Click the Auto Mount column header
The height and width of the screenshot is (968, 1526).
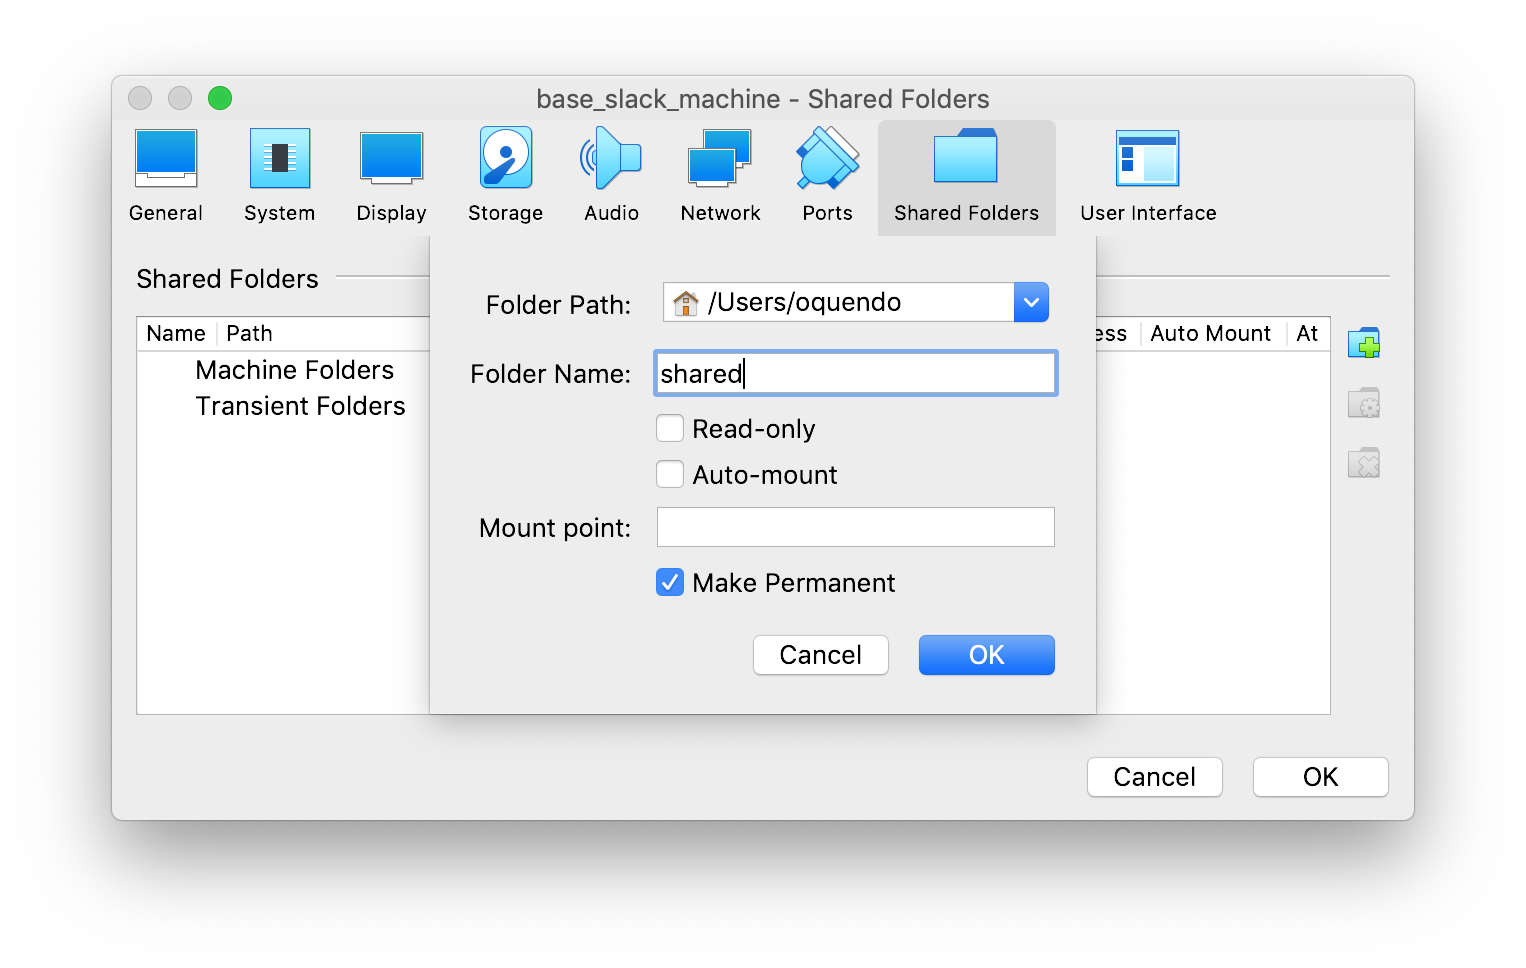(1211, 333)
